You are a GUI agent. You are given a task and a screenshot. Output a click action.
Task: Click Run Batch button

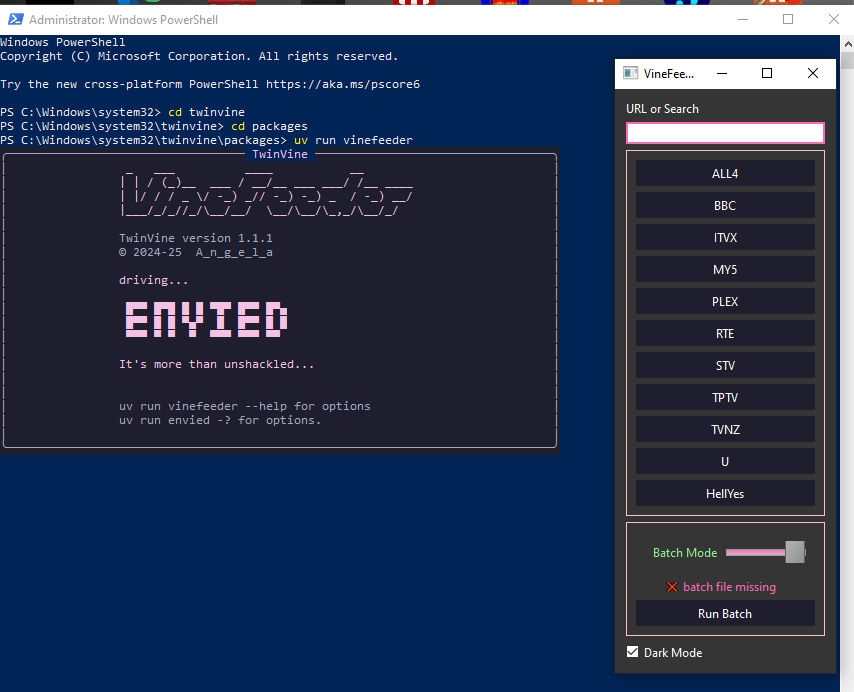725,614
